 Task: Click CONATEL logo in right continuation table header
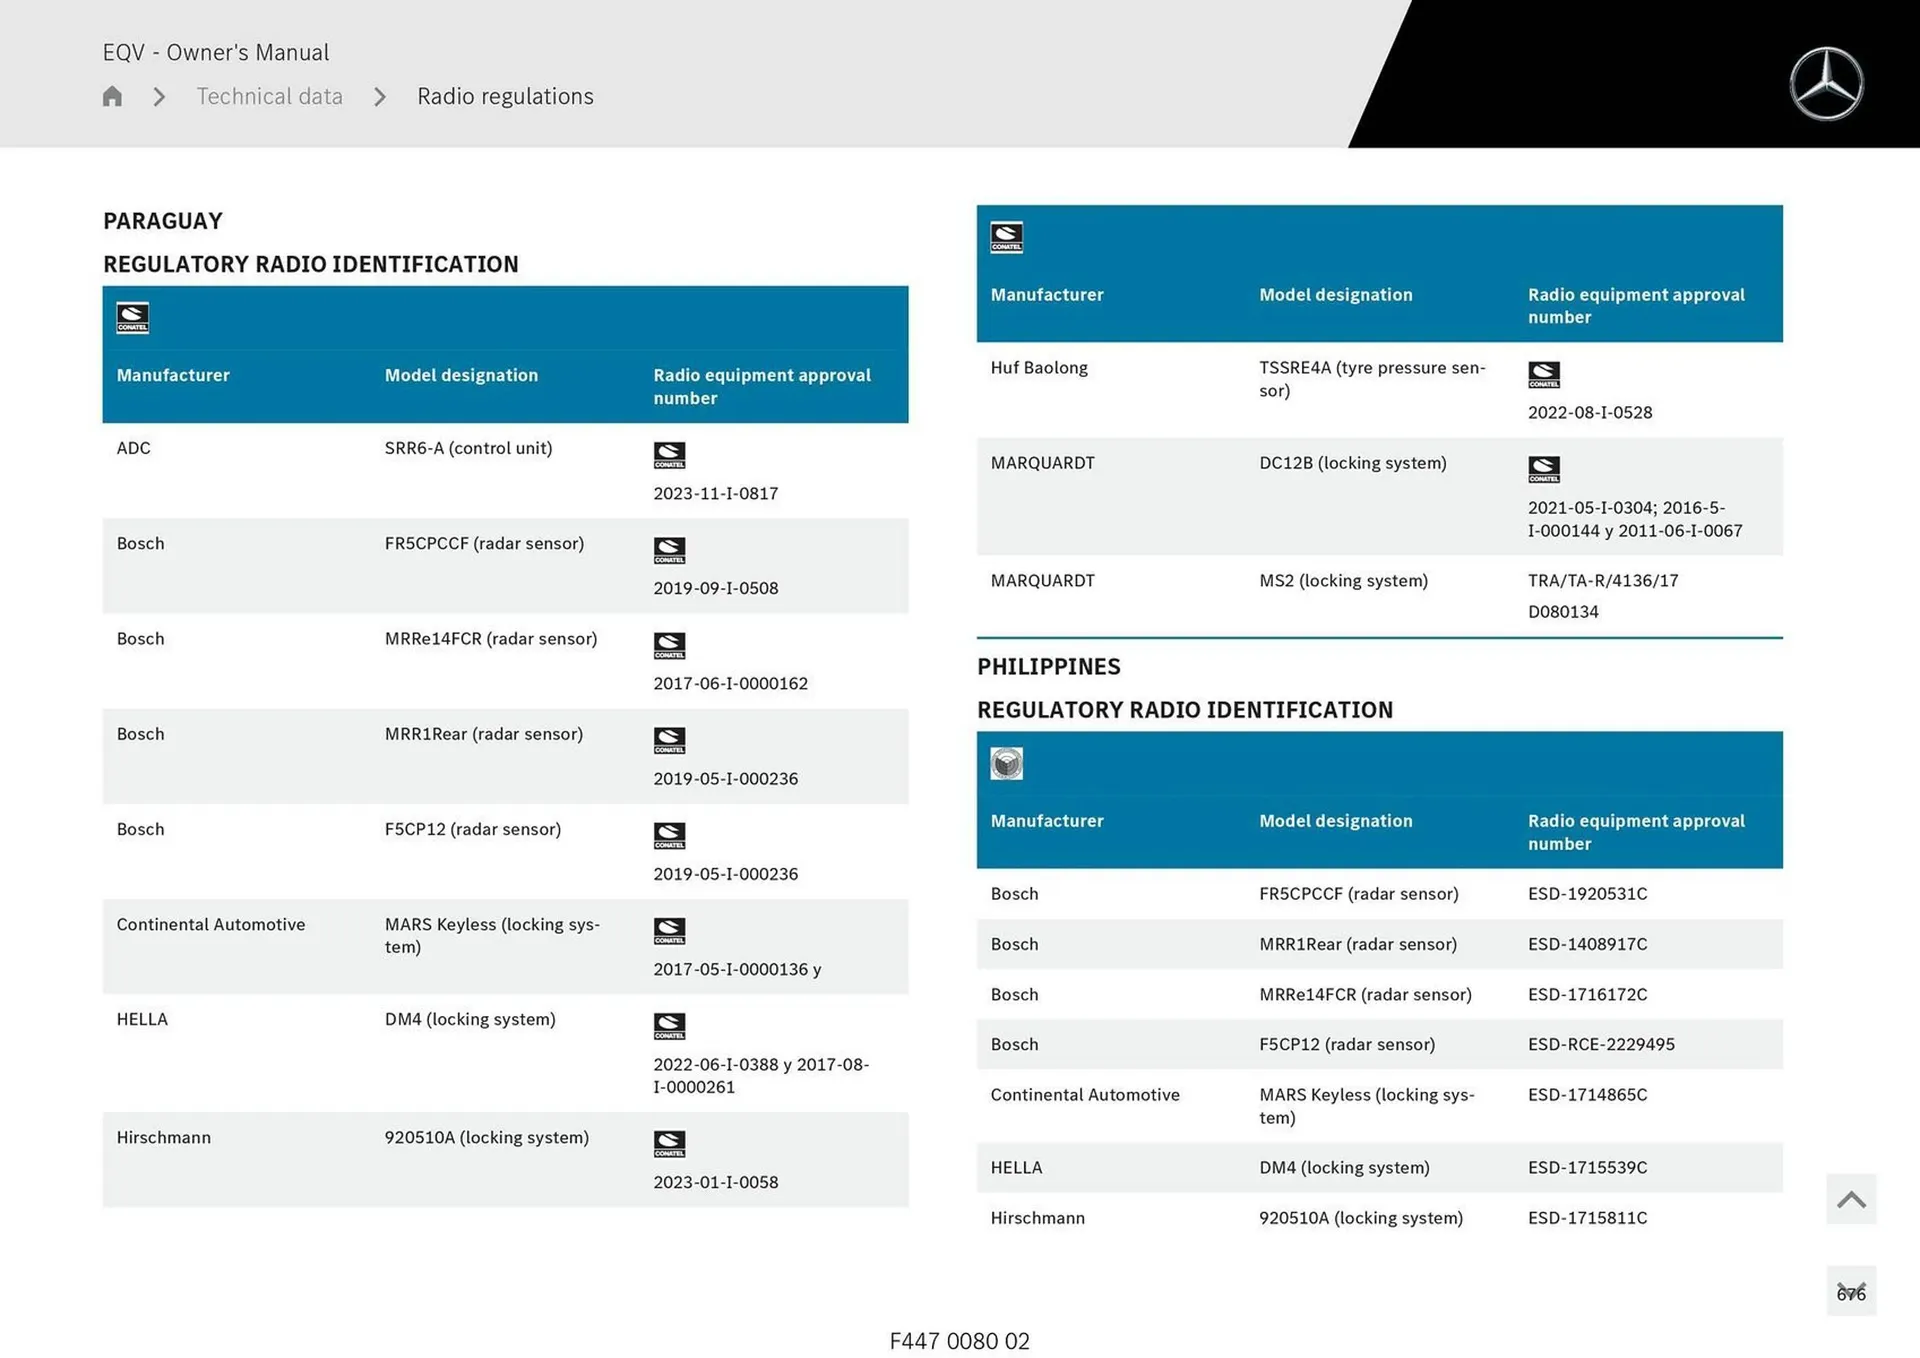pyautogui.click(x=1006, y=238)
